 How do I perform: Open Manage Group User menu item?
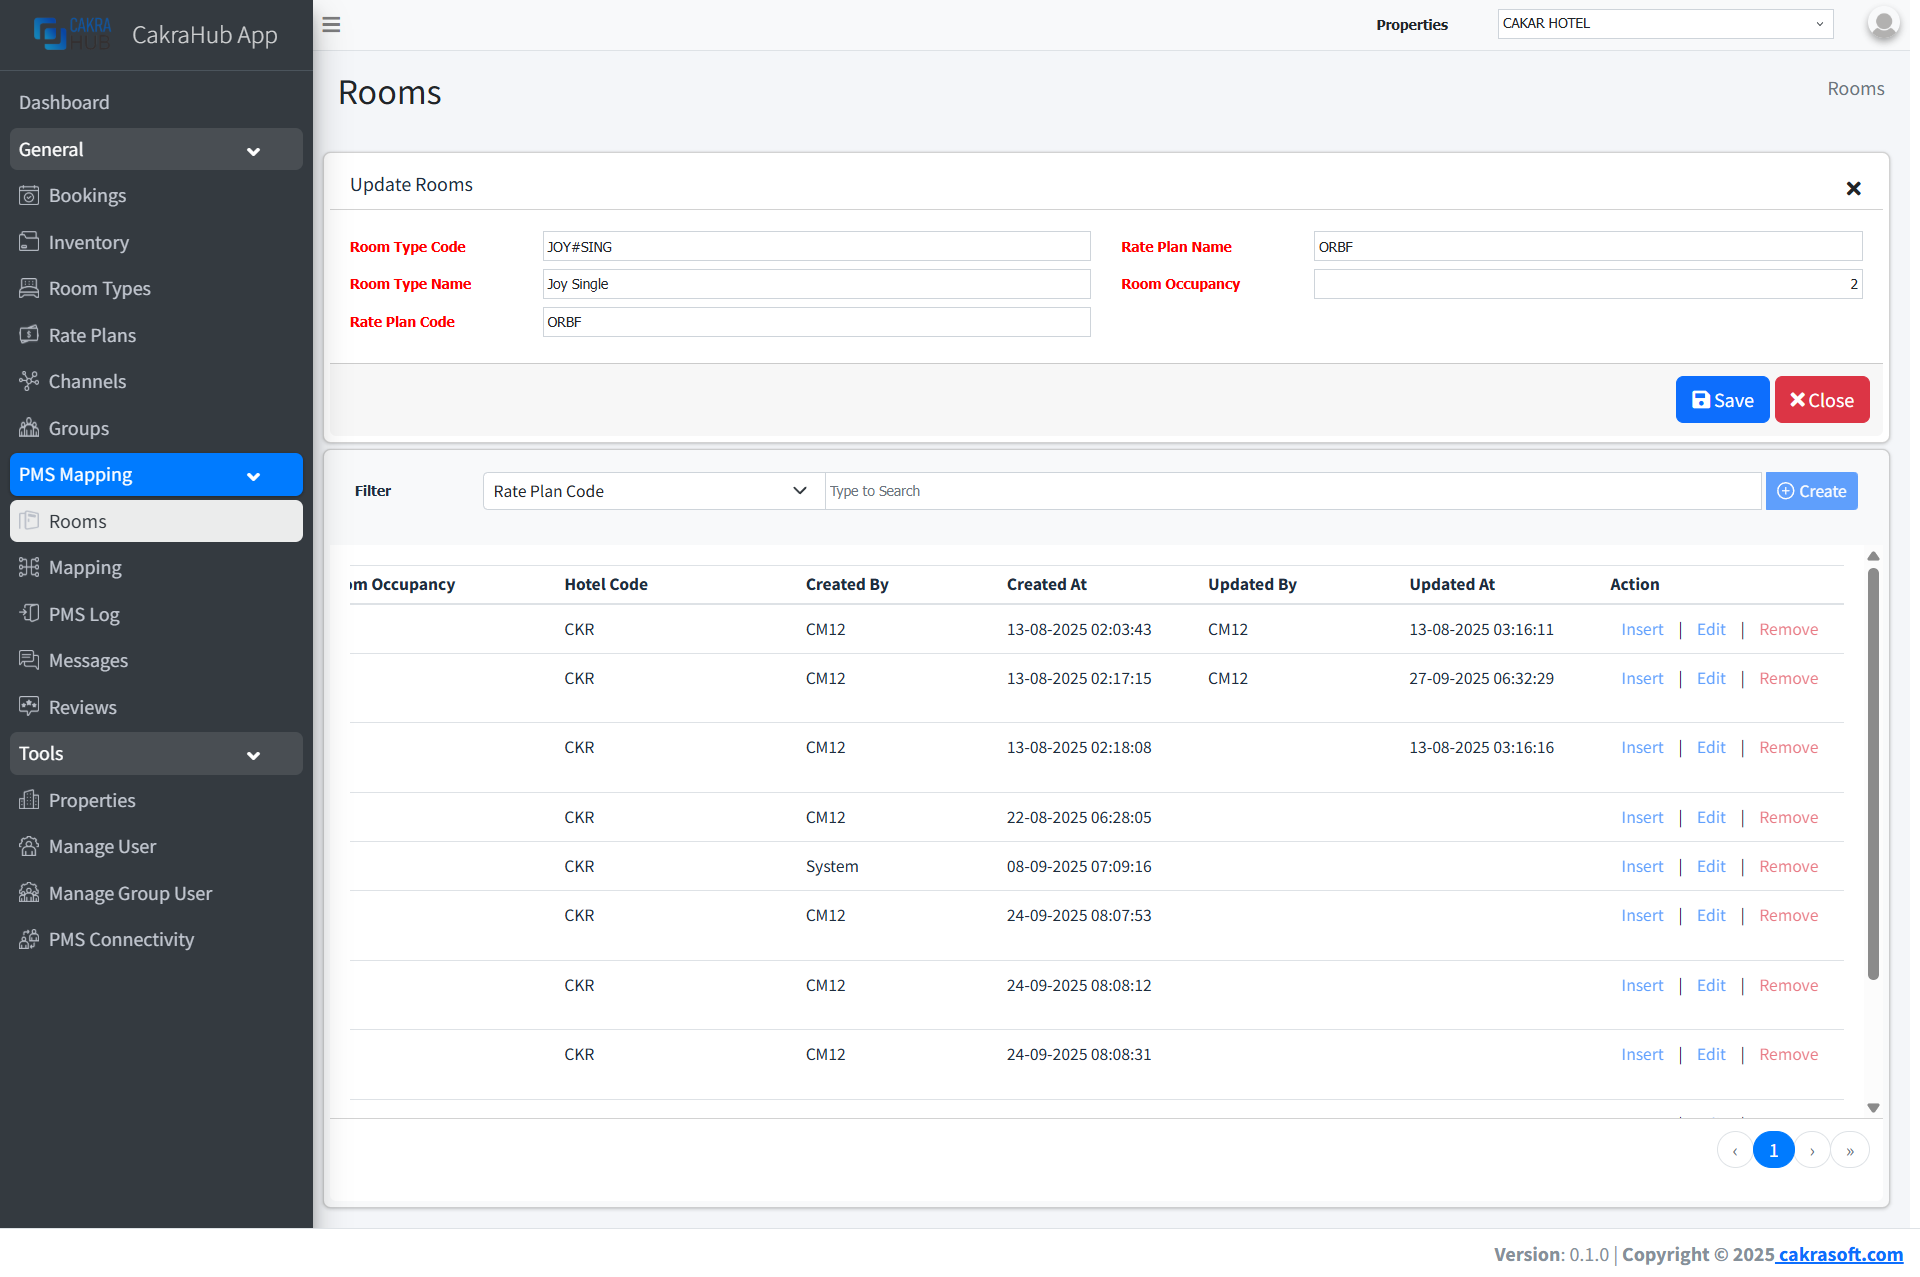130,893
